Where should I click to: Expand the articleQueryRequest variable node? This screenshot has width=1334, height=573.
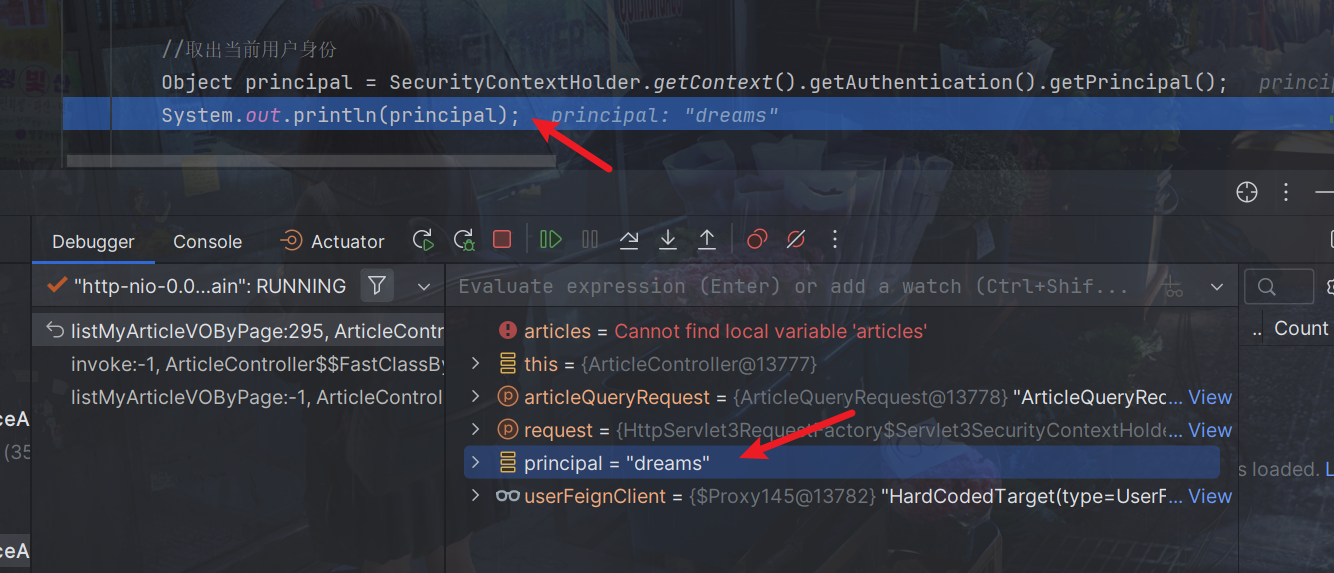(x=477, y=397)
